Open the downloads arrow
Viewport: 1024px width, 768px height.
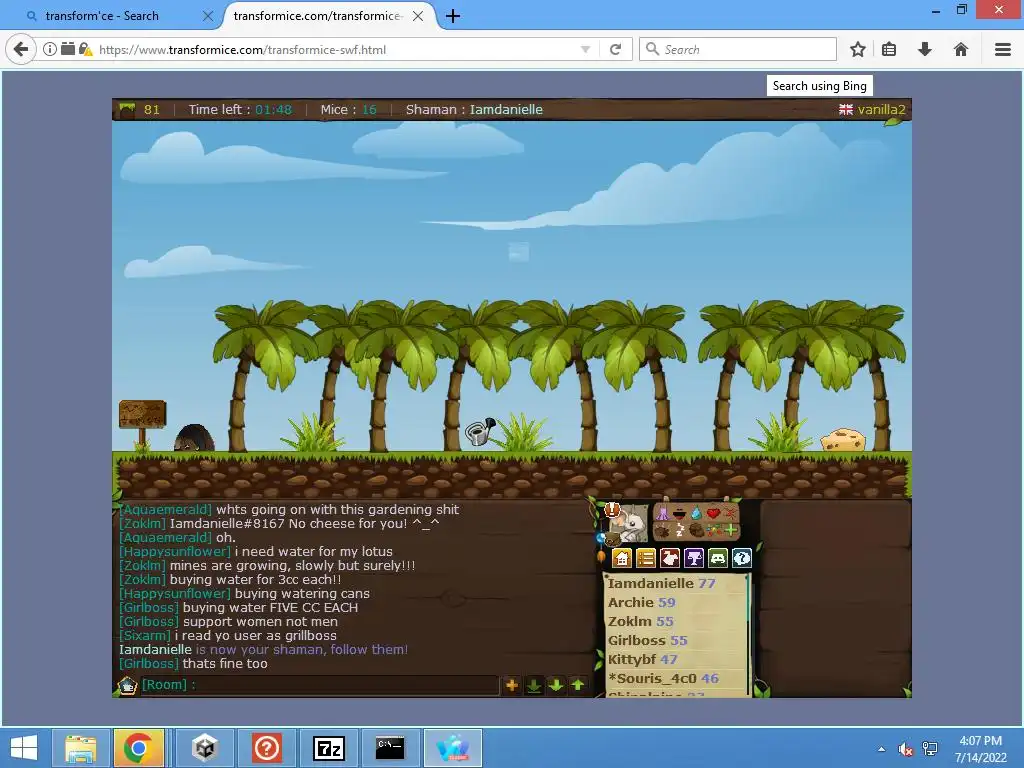[x=925, y=49]
